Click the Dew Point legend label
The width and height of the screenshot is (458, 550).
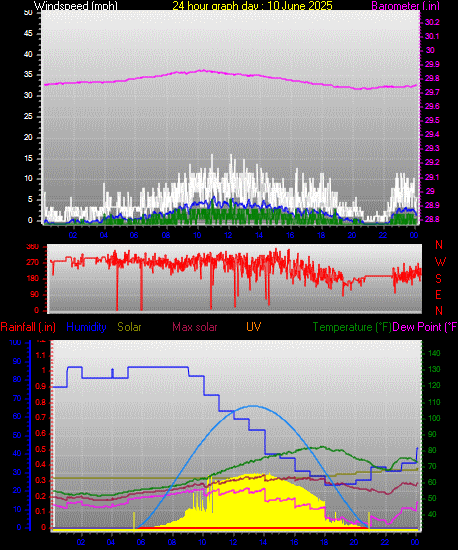click(x=425, y=327)
